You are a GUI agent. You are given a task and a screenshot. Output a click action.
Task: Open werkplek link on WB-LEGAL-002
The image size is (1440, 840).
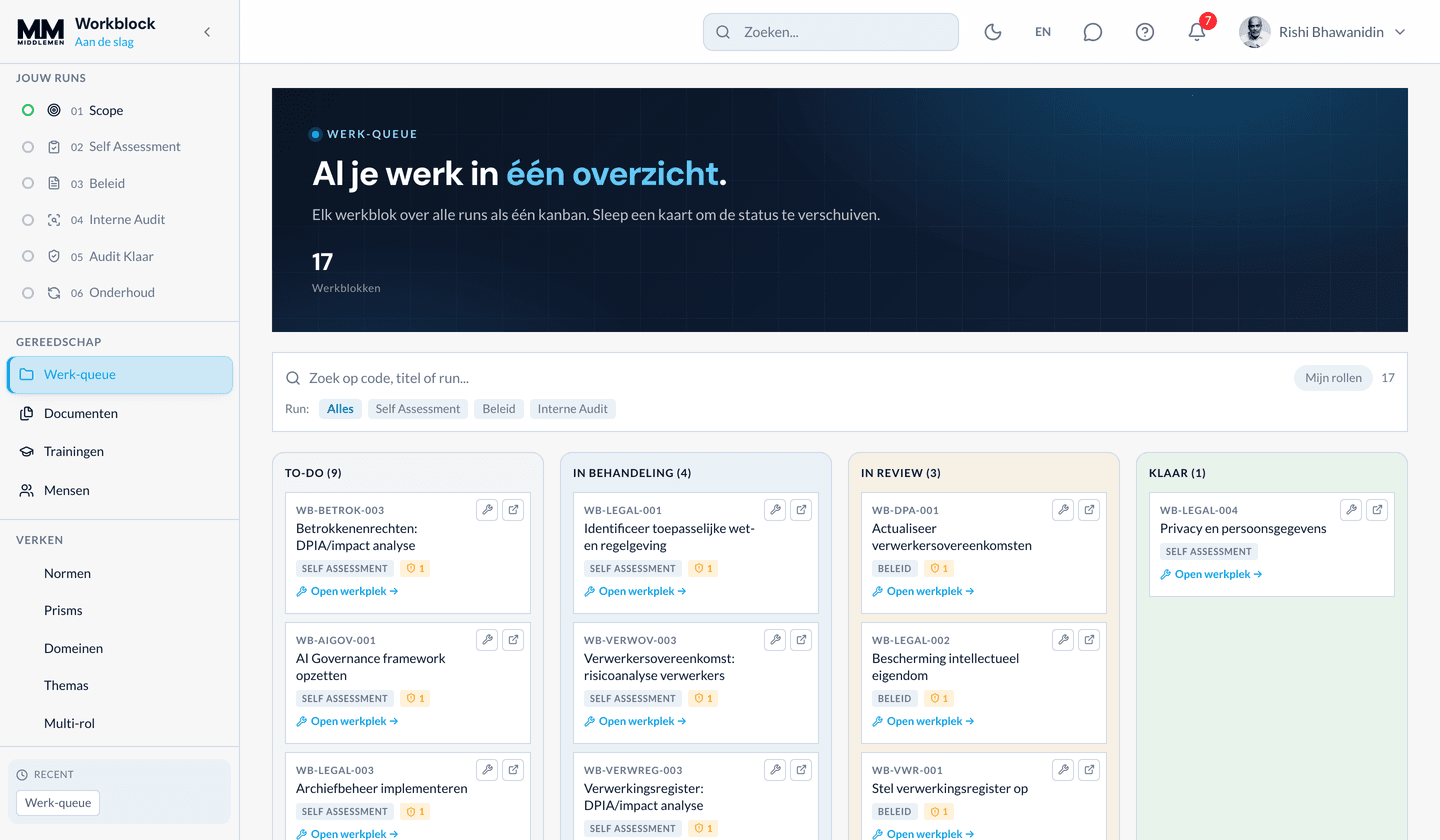(x=923, y=721)
